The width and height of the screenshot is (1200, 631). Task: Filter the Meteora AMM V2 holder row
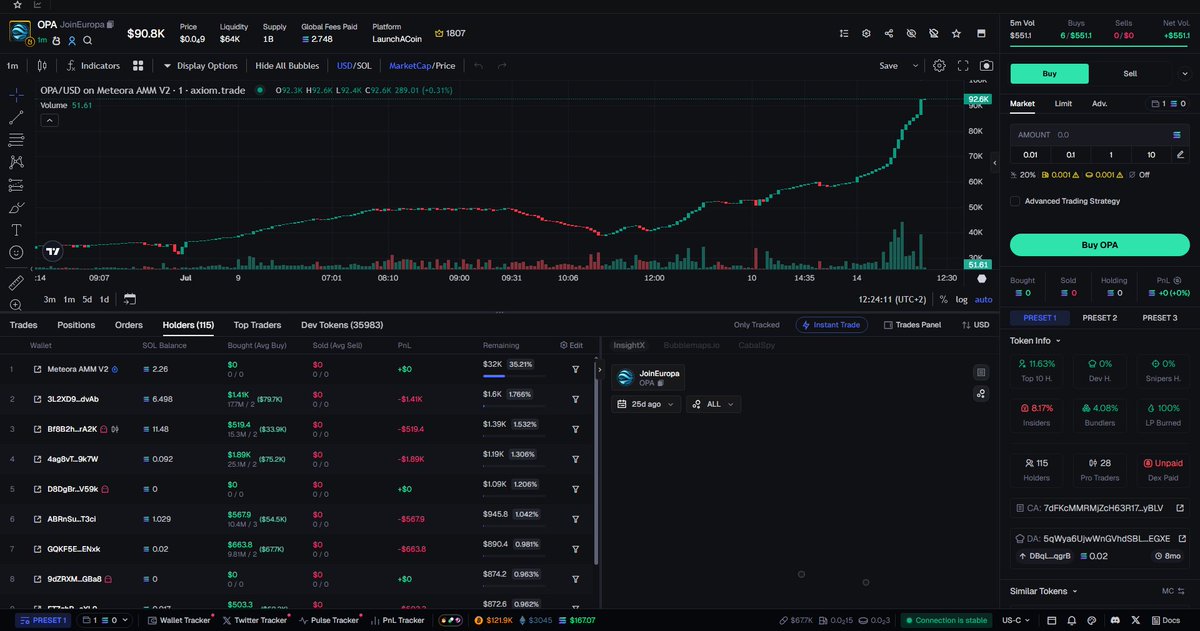point(576,369)
